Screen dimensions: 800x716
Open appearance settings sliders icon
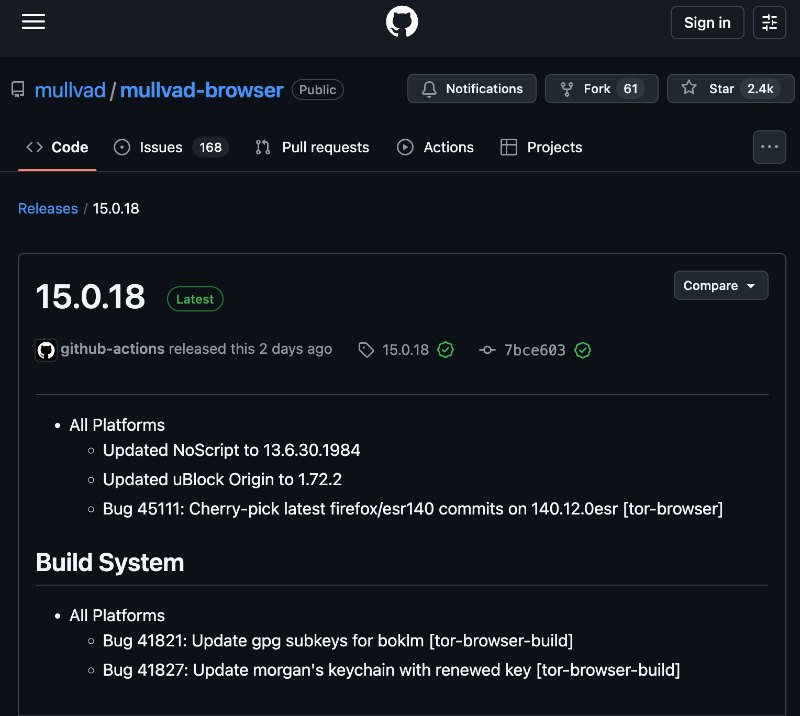coord(769,22)
